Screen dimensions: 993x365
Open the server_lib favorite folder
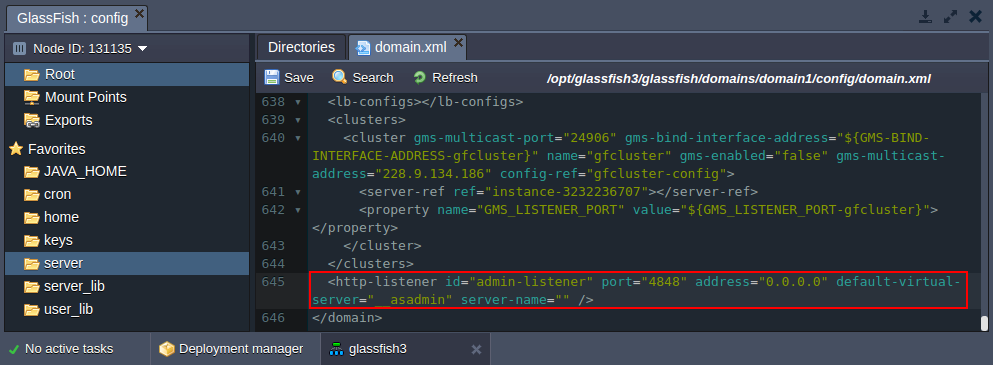coord(127,286)
